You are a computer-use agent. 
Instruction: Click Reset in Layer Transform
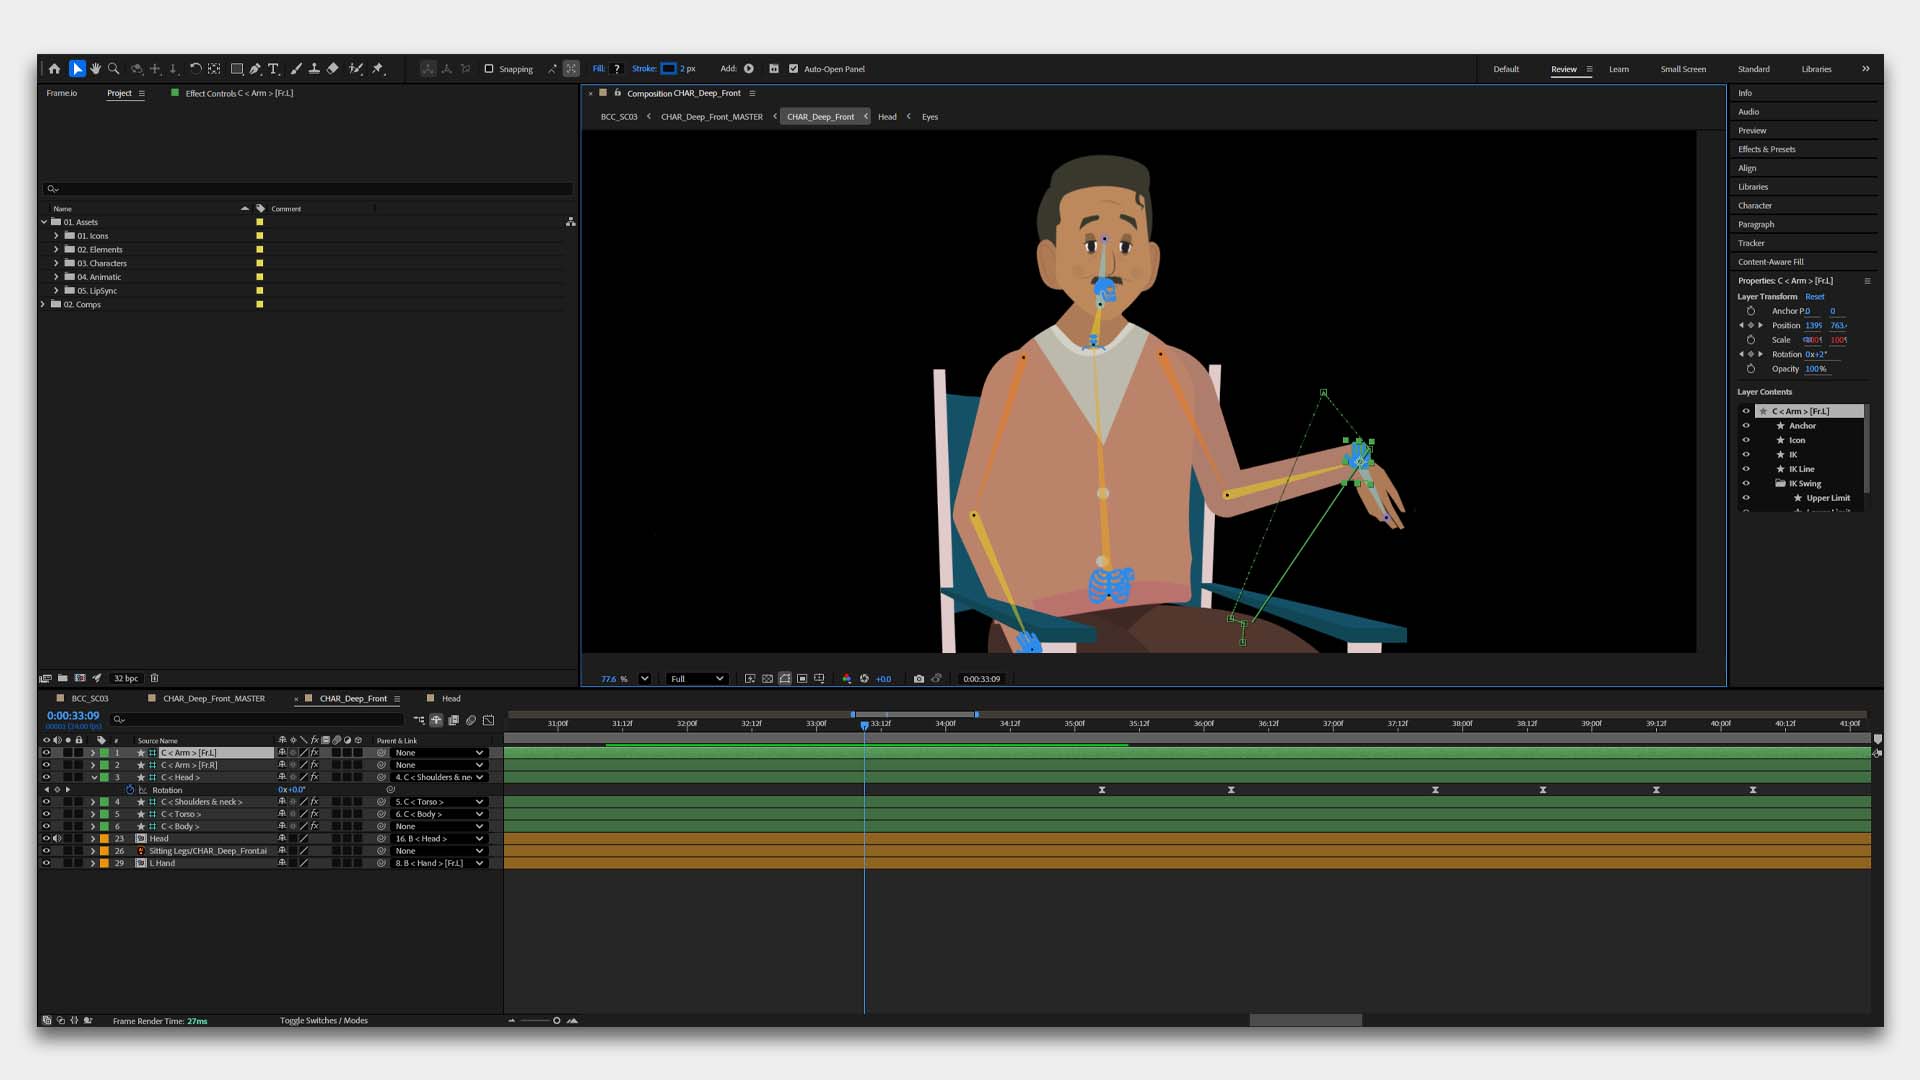coord(1814,297)
